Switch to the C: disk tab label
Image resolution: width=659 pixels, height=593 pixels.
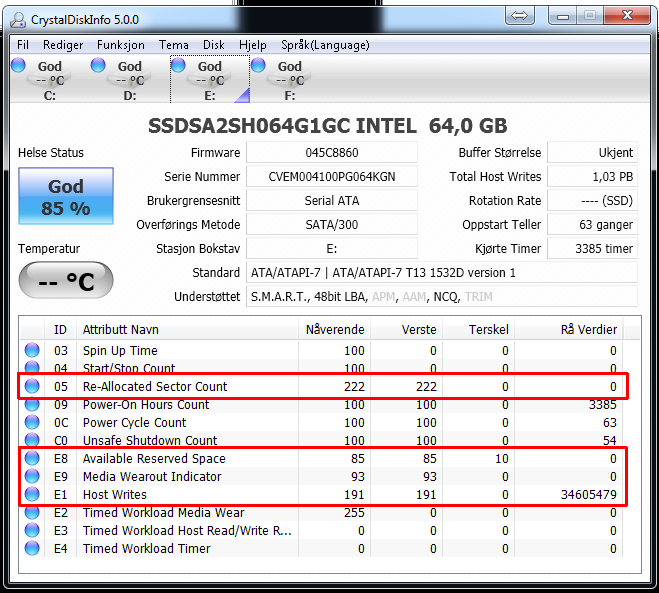pyautogui.click(x=50, y=96)
